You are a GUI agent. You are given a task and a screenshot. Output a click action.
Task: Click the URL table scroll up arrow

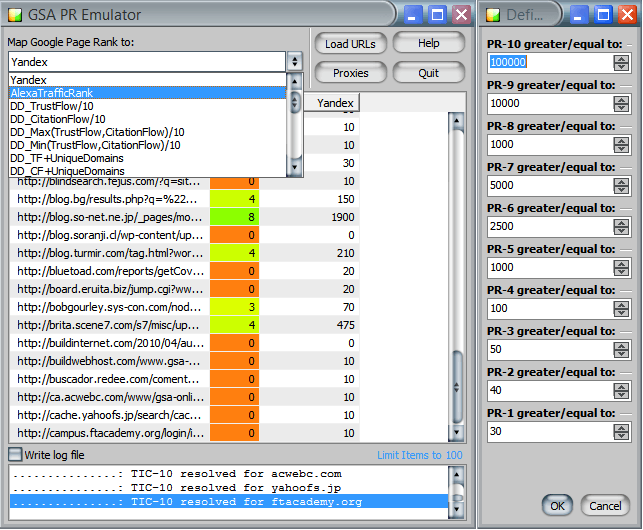click(x=456, y=120)
